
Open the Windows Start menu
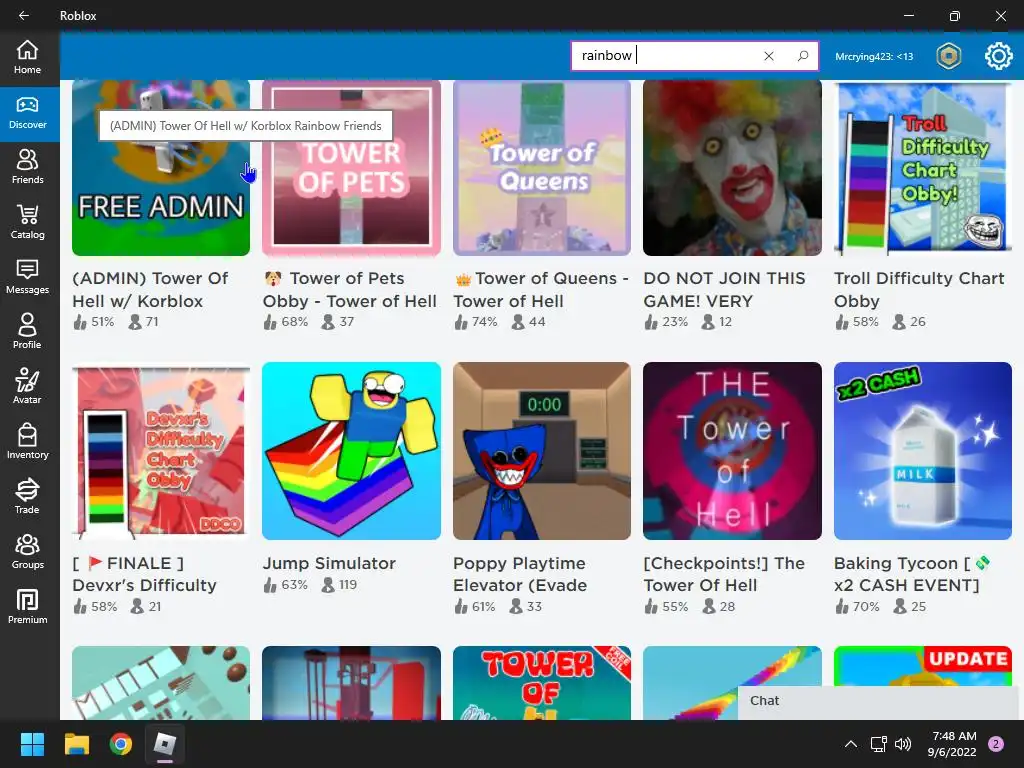coord(32,744)
